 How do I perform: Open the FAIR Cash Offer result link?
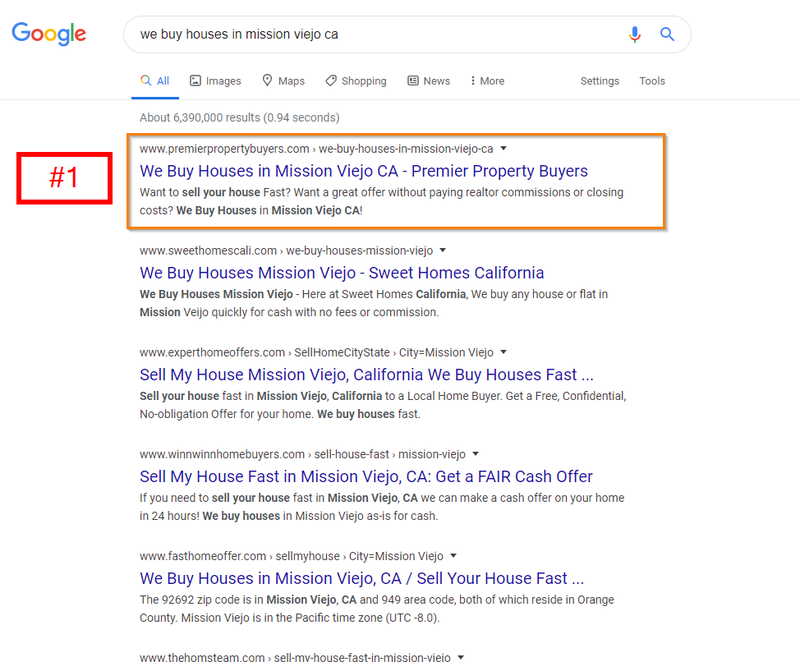point(366,476)
